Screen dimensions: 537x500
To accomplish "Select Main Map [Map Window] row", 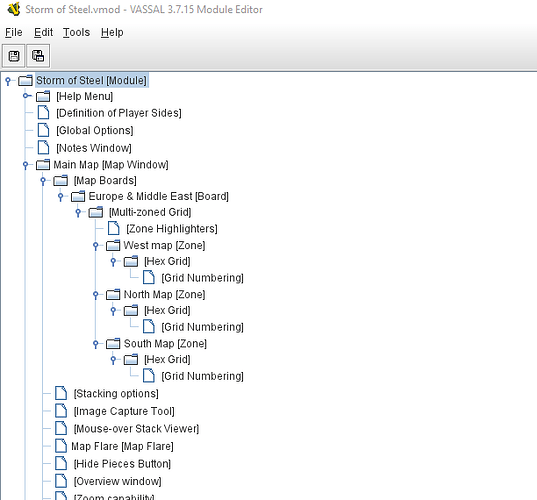I will point(111,165).
